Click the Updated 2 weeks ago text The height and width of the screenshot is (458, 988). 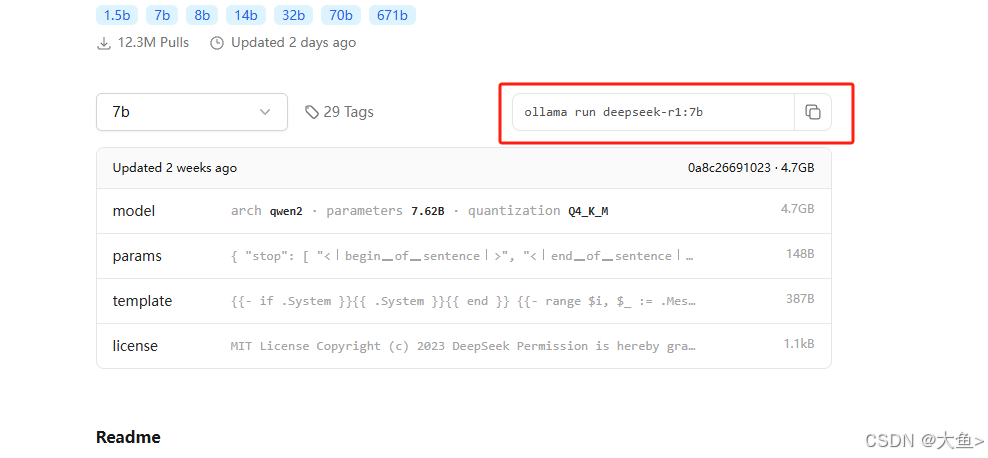pyautogui.click(x=175, y=168)
